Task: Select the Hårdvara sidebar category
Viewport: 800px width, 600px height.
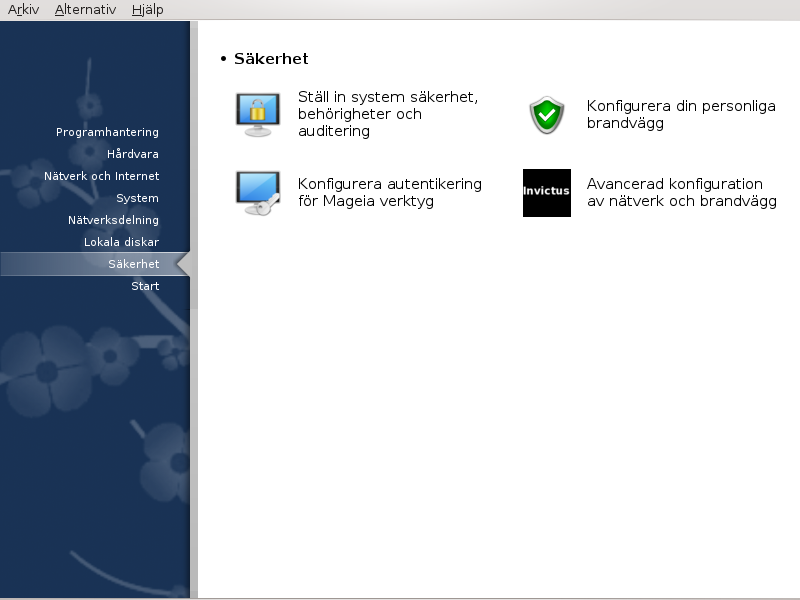Action: [132, 154]
